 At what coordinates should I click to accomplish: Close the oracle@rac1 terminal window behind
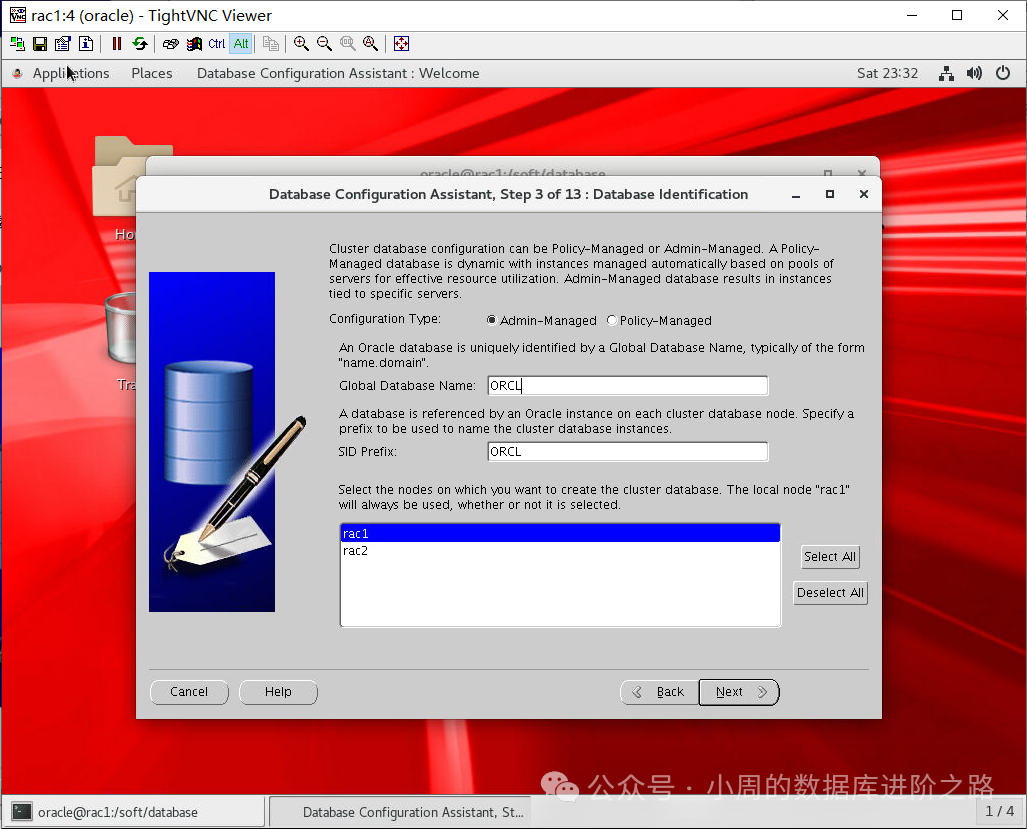[x=862, y=174]
